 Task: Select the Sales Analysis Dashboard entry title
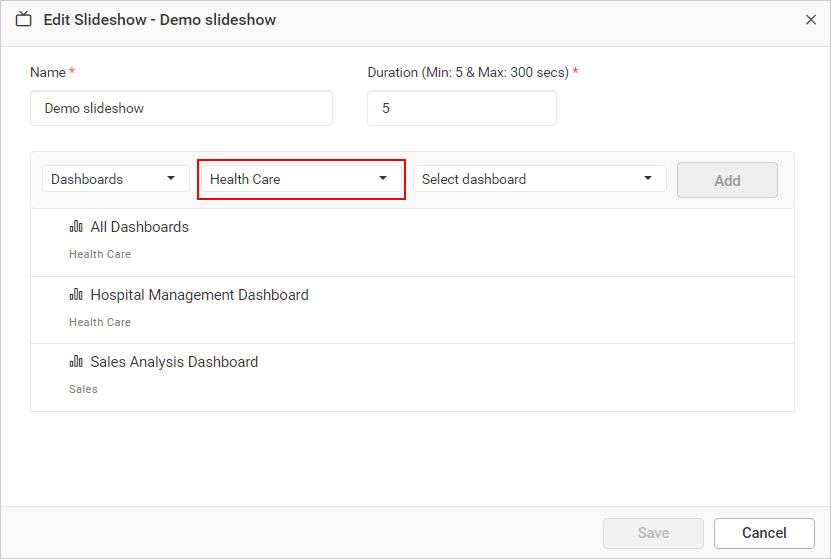(174, 362)
